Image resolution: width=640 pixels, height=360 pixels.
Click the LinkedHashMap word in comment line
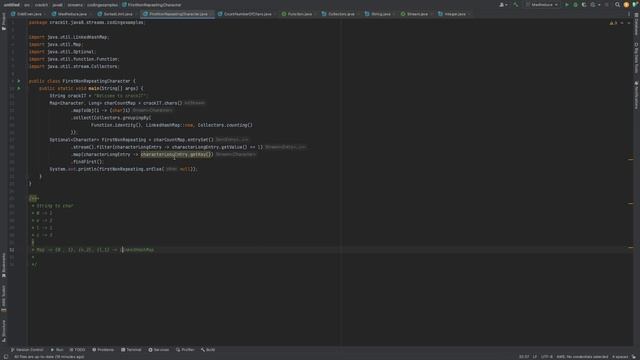pyautogui.click(x=138, y=250)
